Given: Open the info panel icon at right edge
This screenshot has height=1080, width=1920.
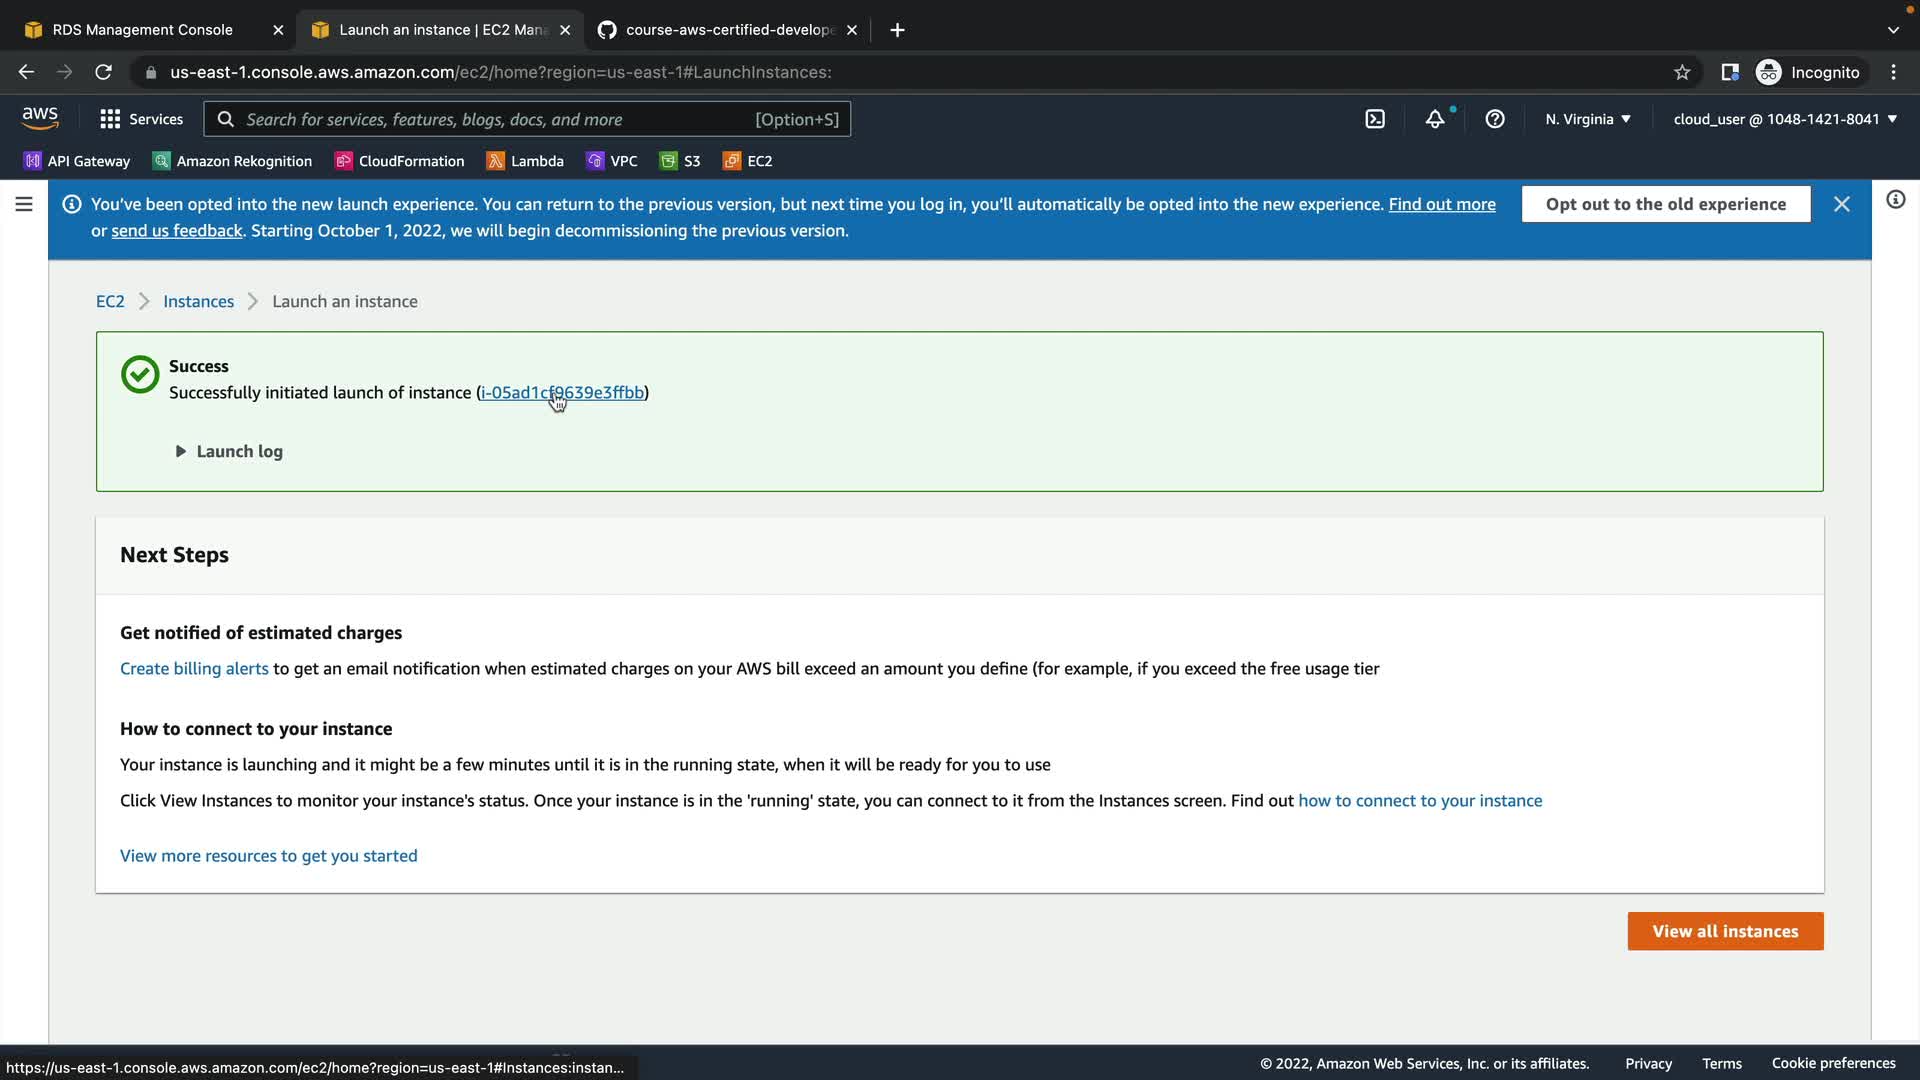Looking at the screenshot, I should click(1895, 200).
